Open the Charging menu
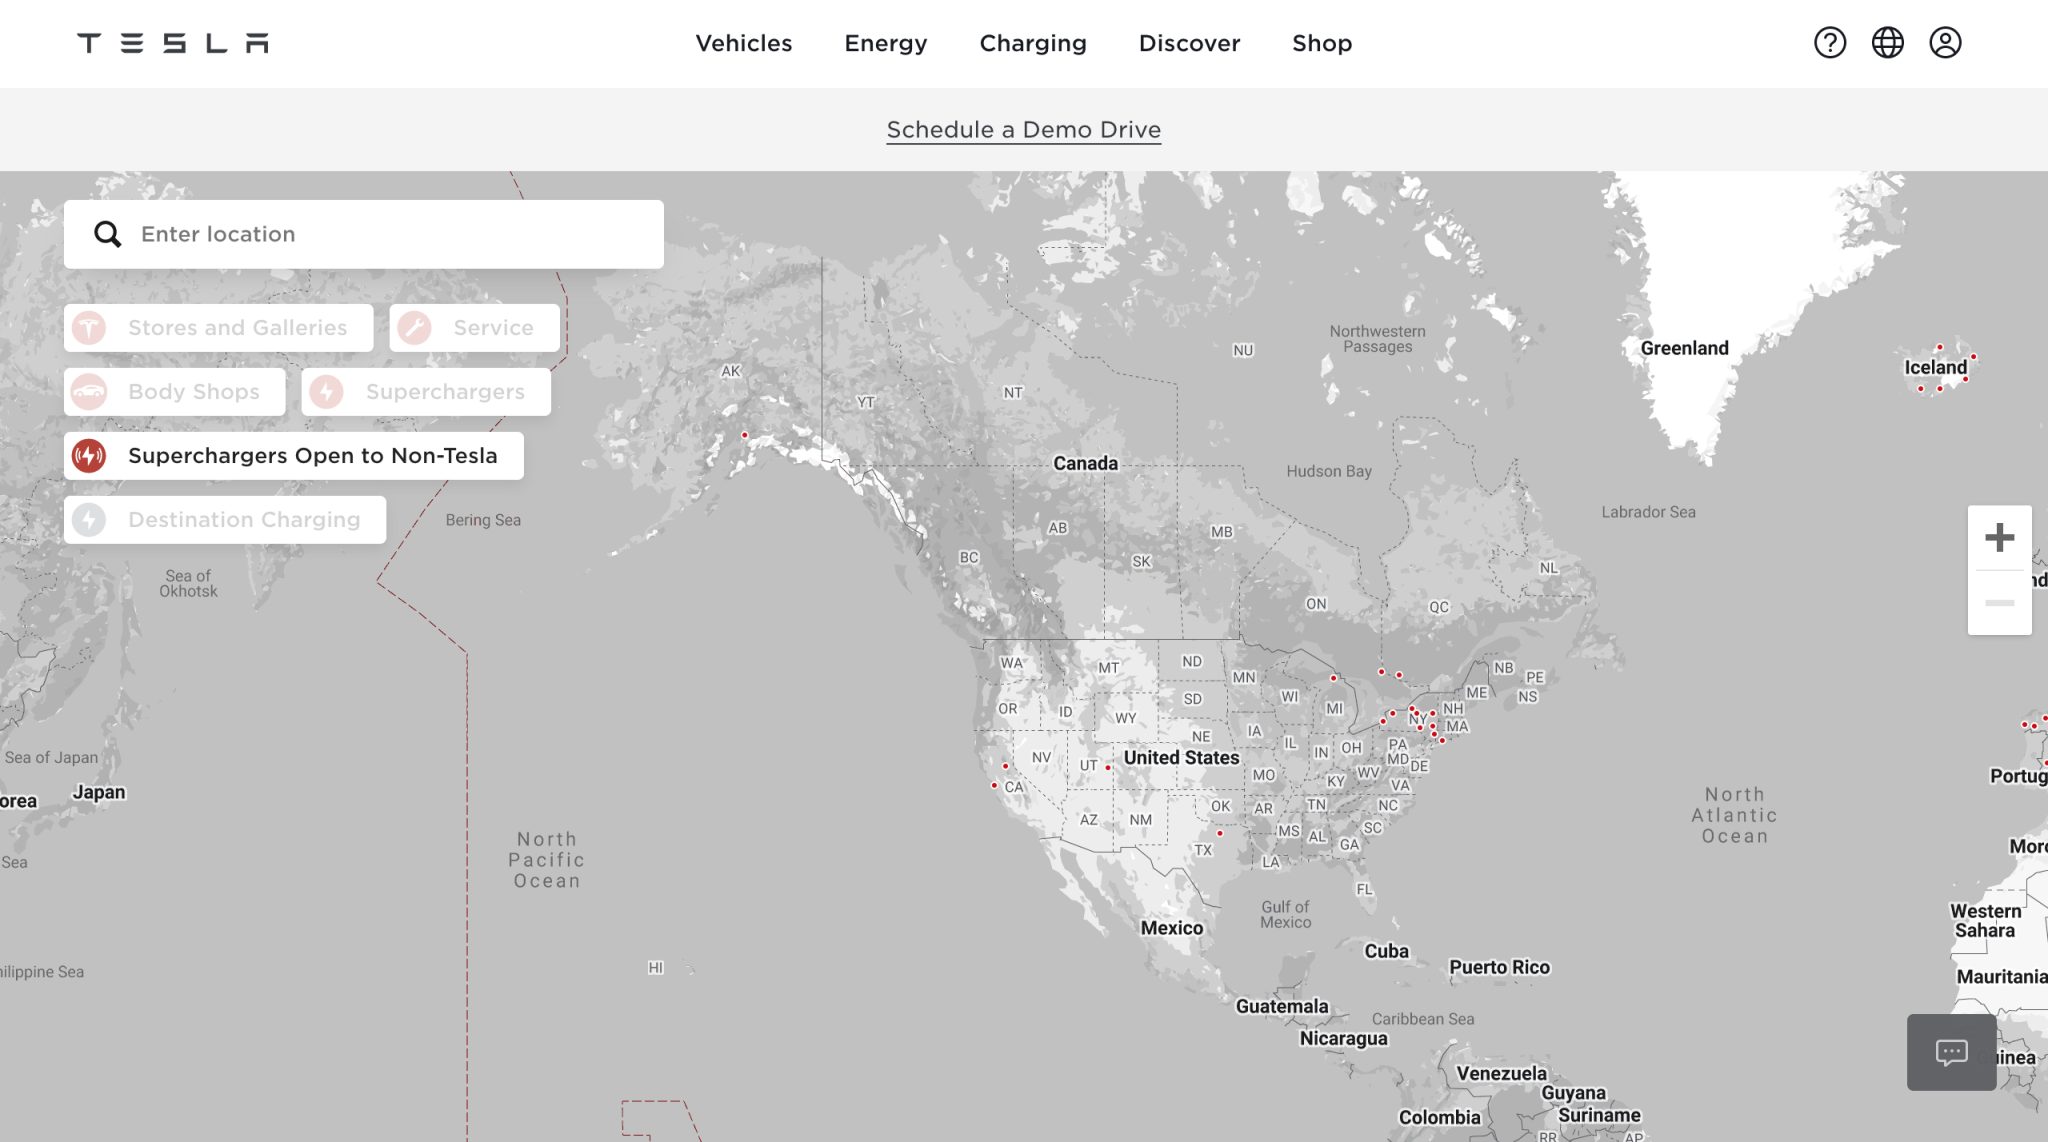This screenshot has width=2048, height=1142. pos(1033,43)
